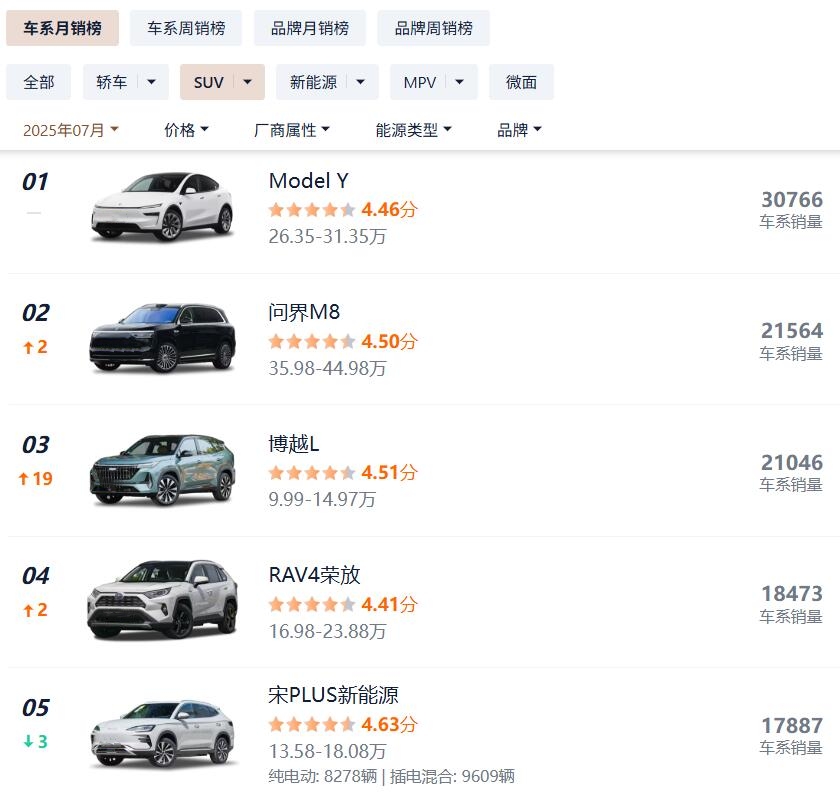840x792 pixels.
Task: Expand the SUV category arrow
Action: [248, 82]
